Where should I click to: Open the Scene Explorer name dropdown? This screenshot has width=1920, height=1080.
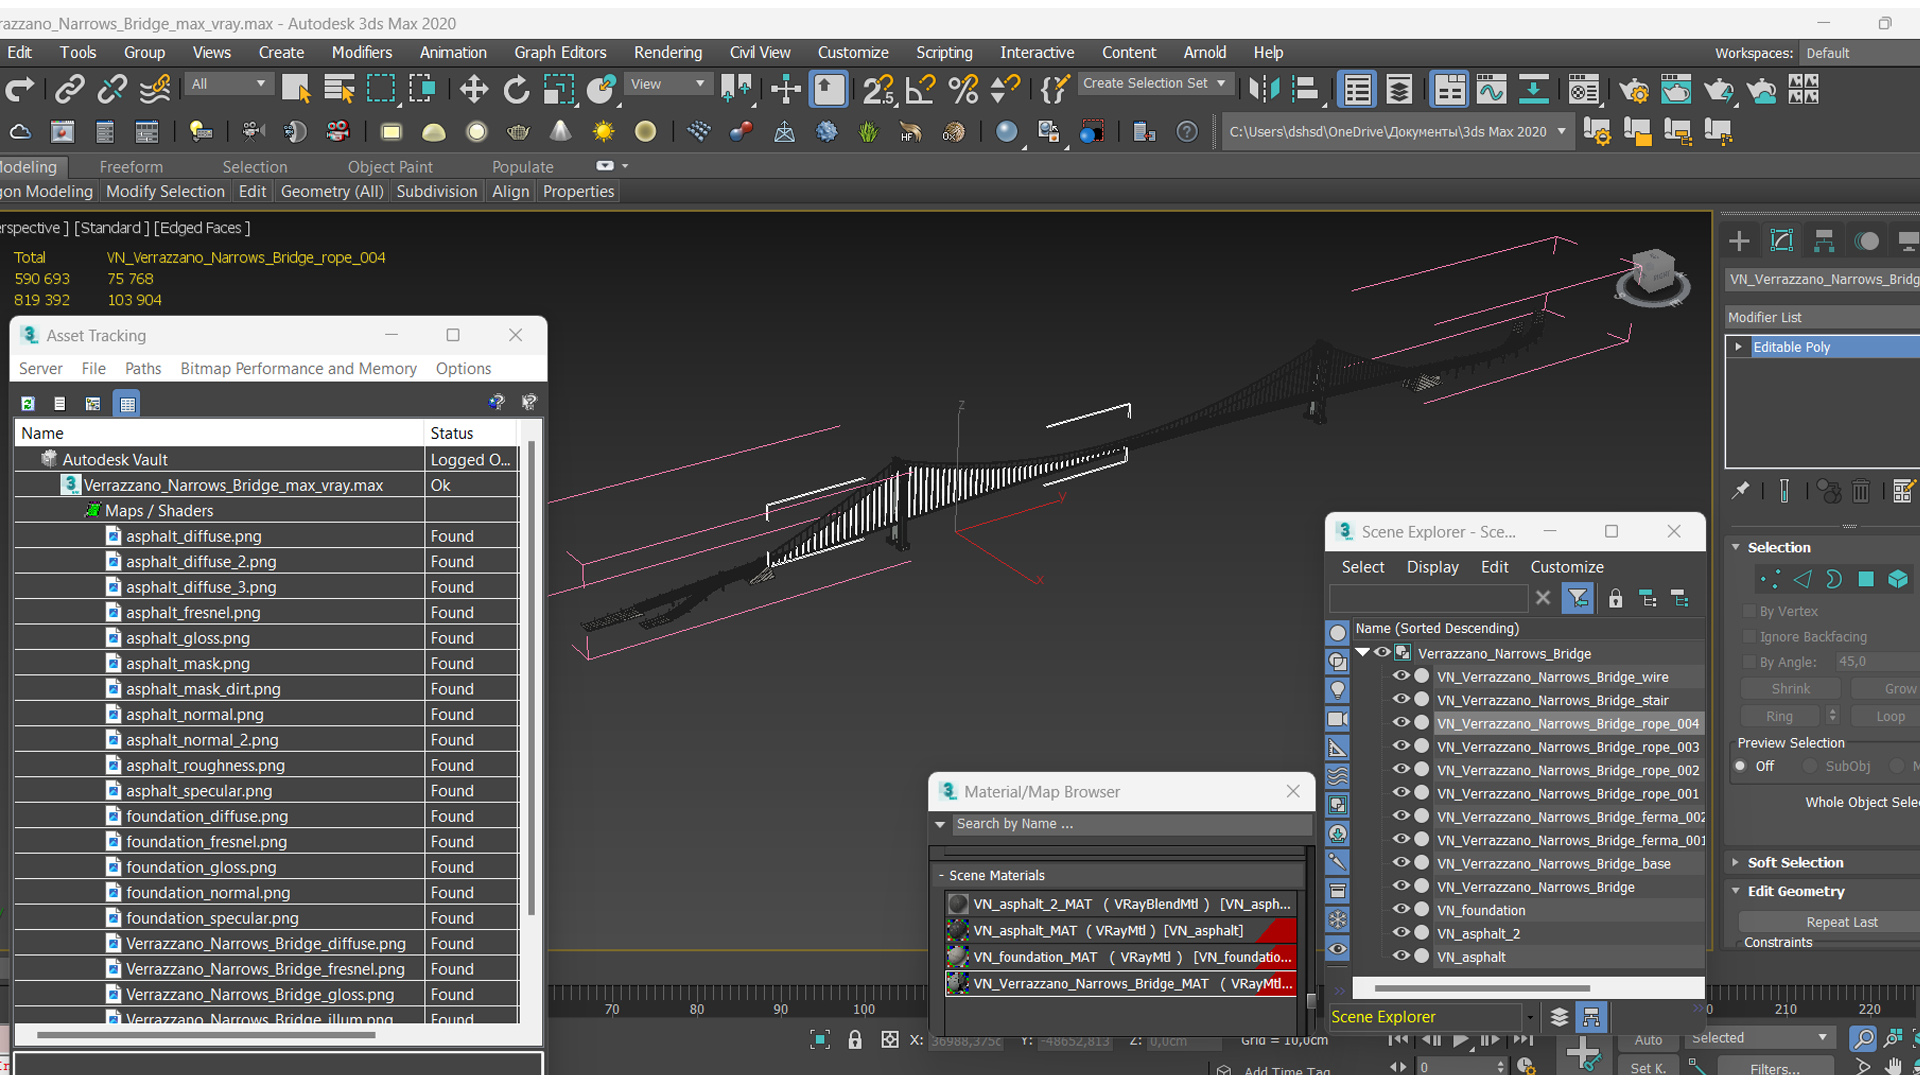click(1530, 1018)
